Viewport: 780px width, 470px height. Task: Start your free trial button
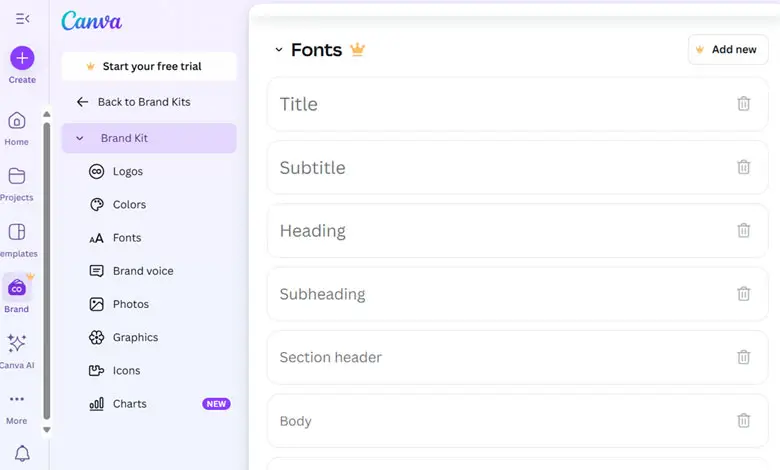click(x=149, y=66)
